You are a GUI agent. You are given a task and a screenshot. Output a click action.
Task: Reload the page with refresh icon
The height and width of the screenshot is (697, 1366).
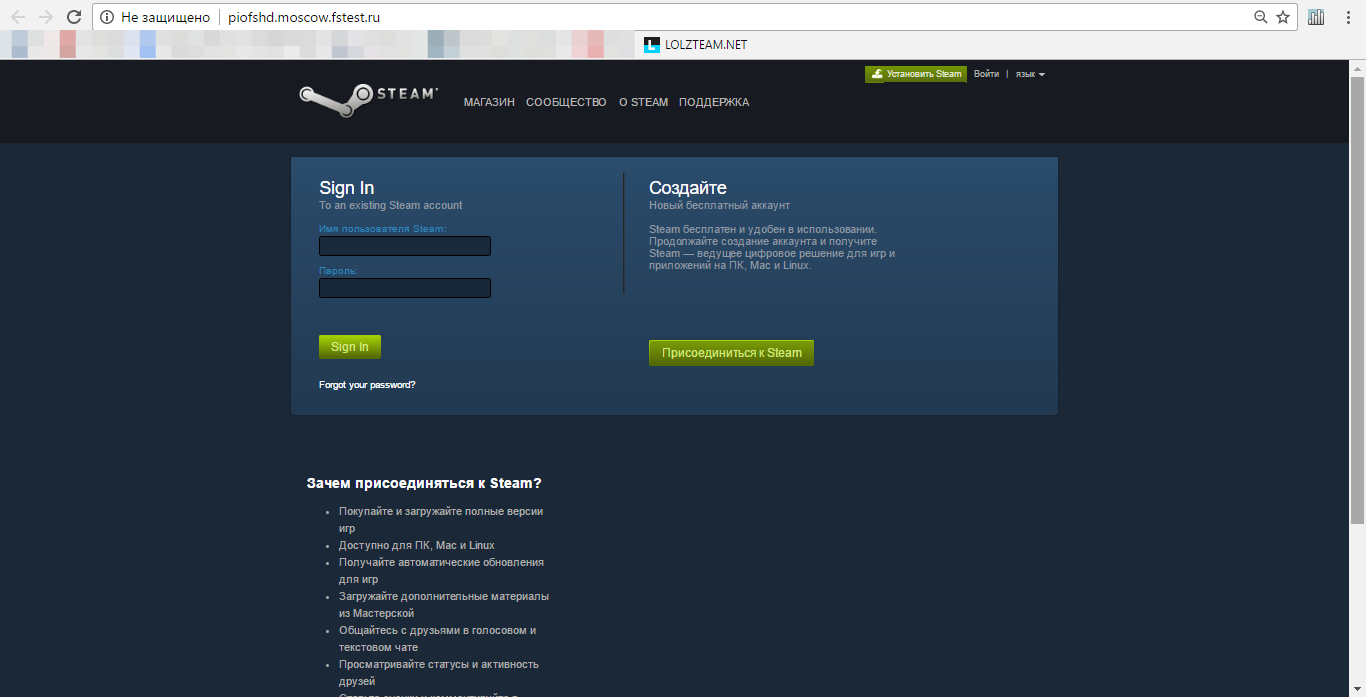point(74,17)
